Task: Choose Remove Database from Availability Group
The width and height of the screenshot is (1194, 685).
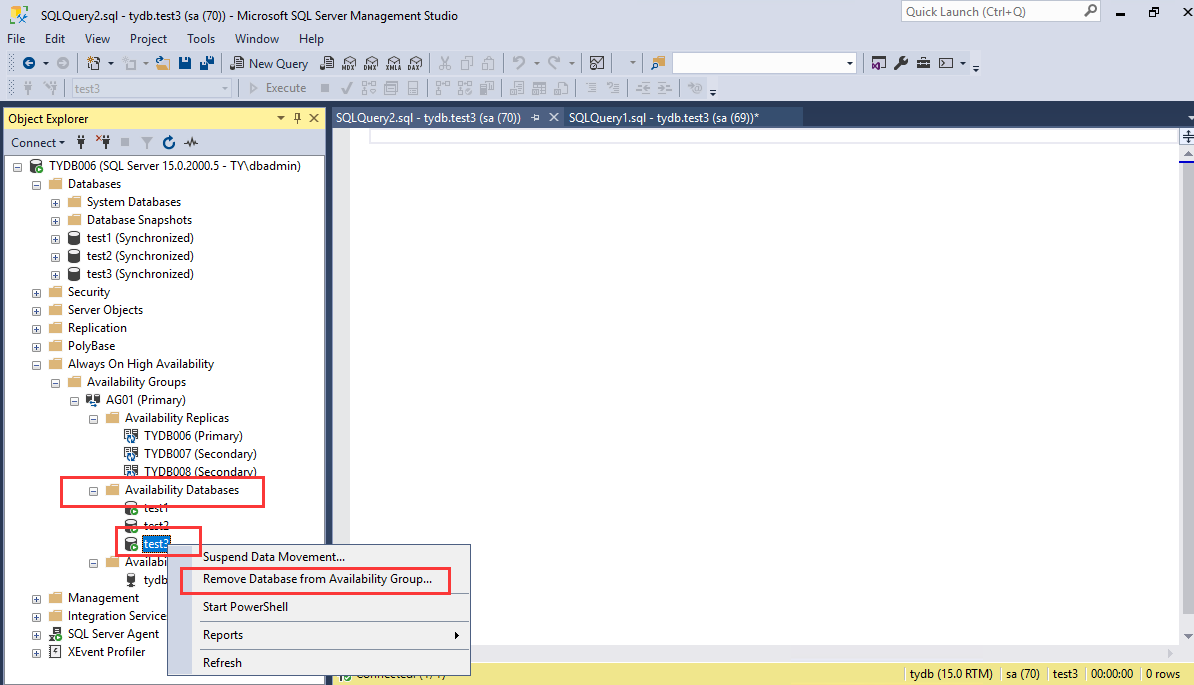Action: (x=318, y=579)
